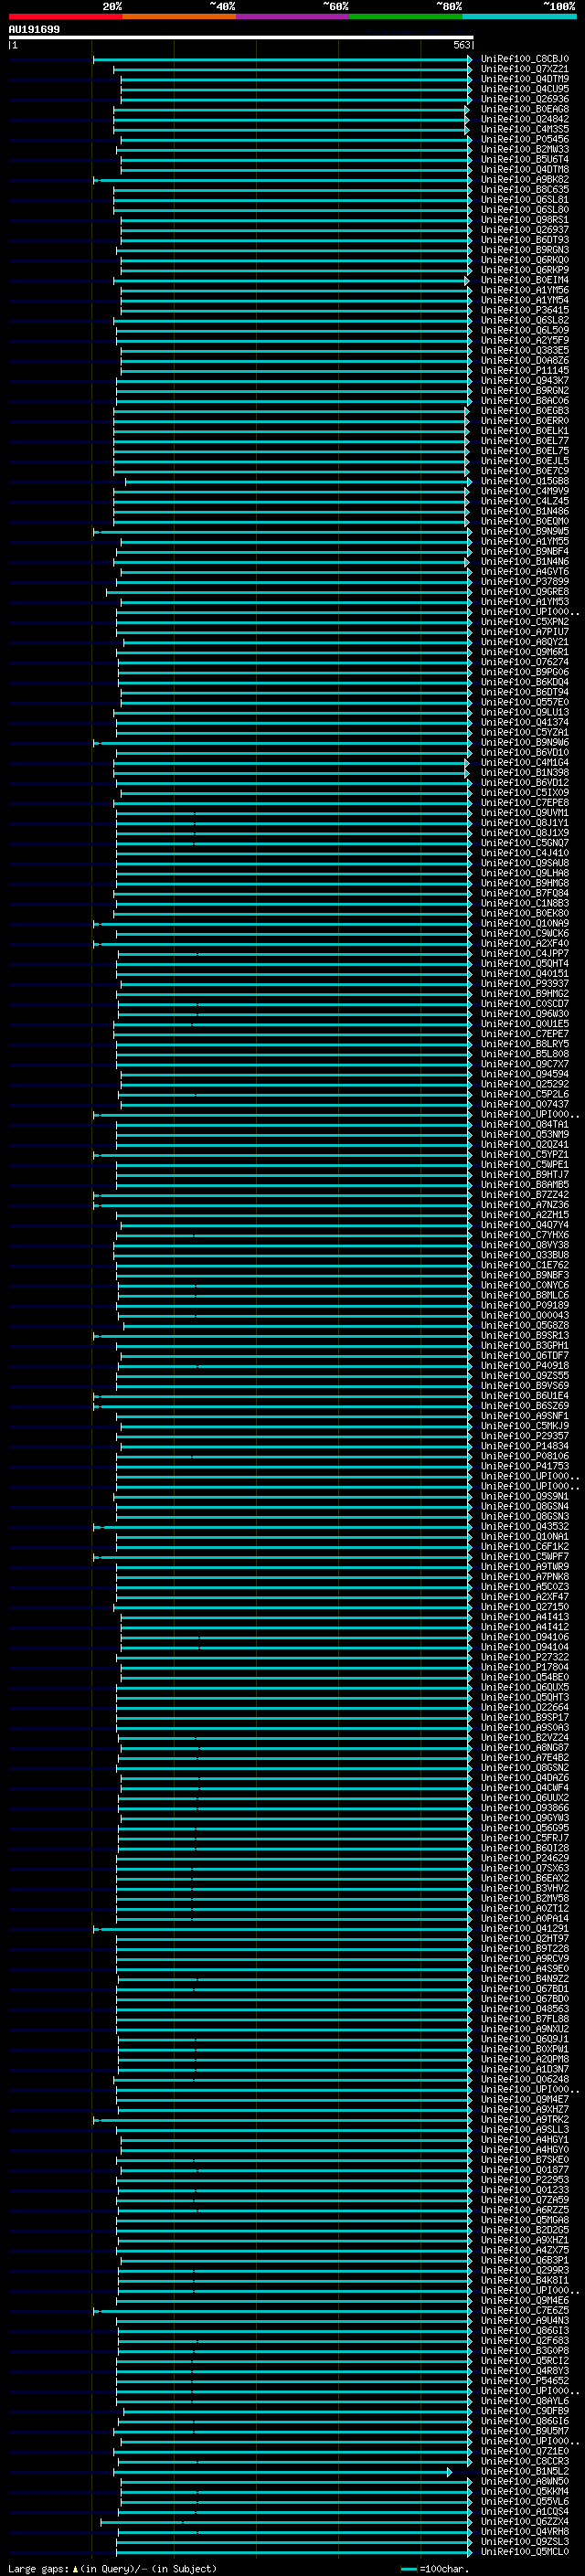585x2576 pixels.
Task: Select the UniRef100_P22953 label
Action: (525, 2180)
